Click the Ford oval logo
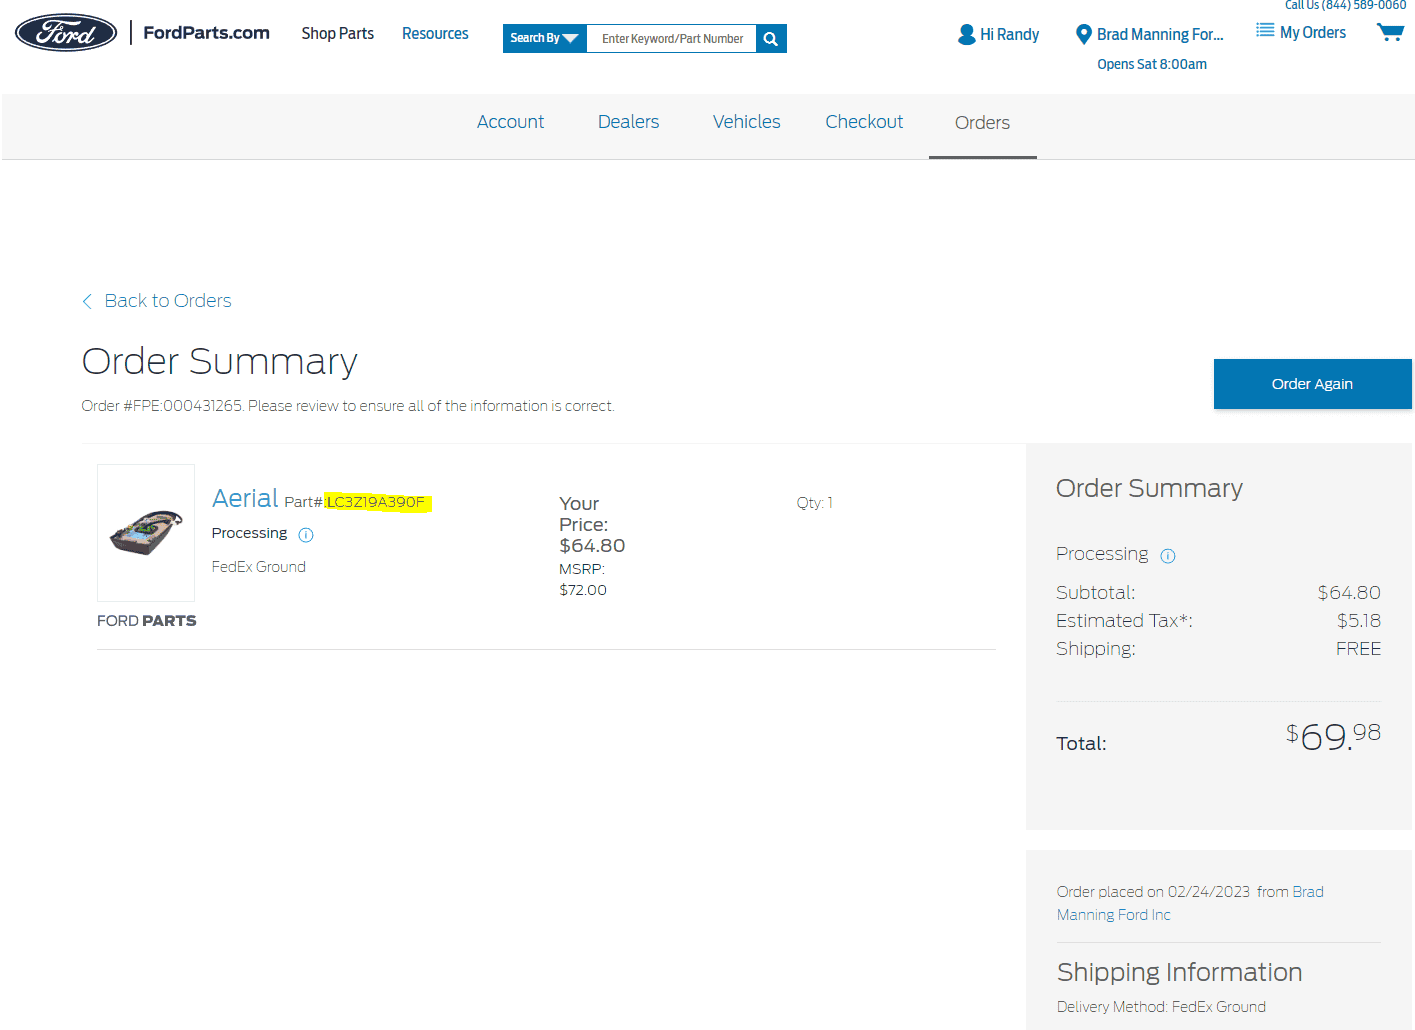Screen dimensions: 1415x1030 click(x=66, y=33)
